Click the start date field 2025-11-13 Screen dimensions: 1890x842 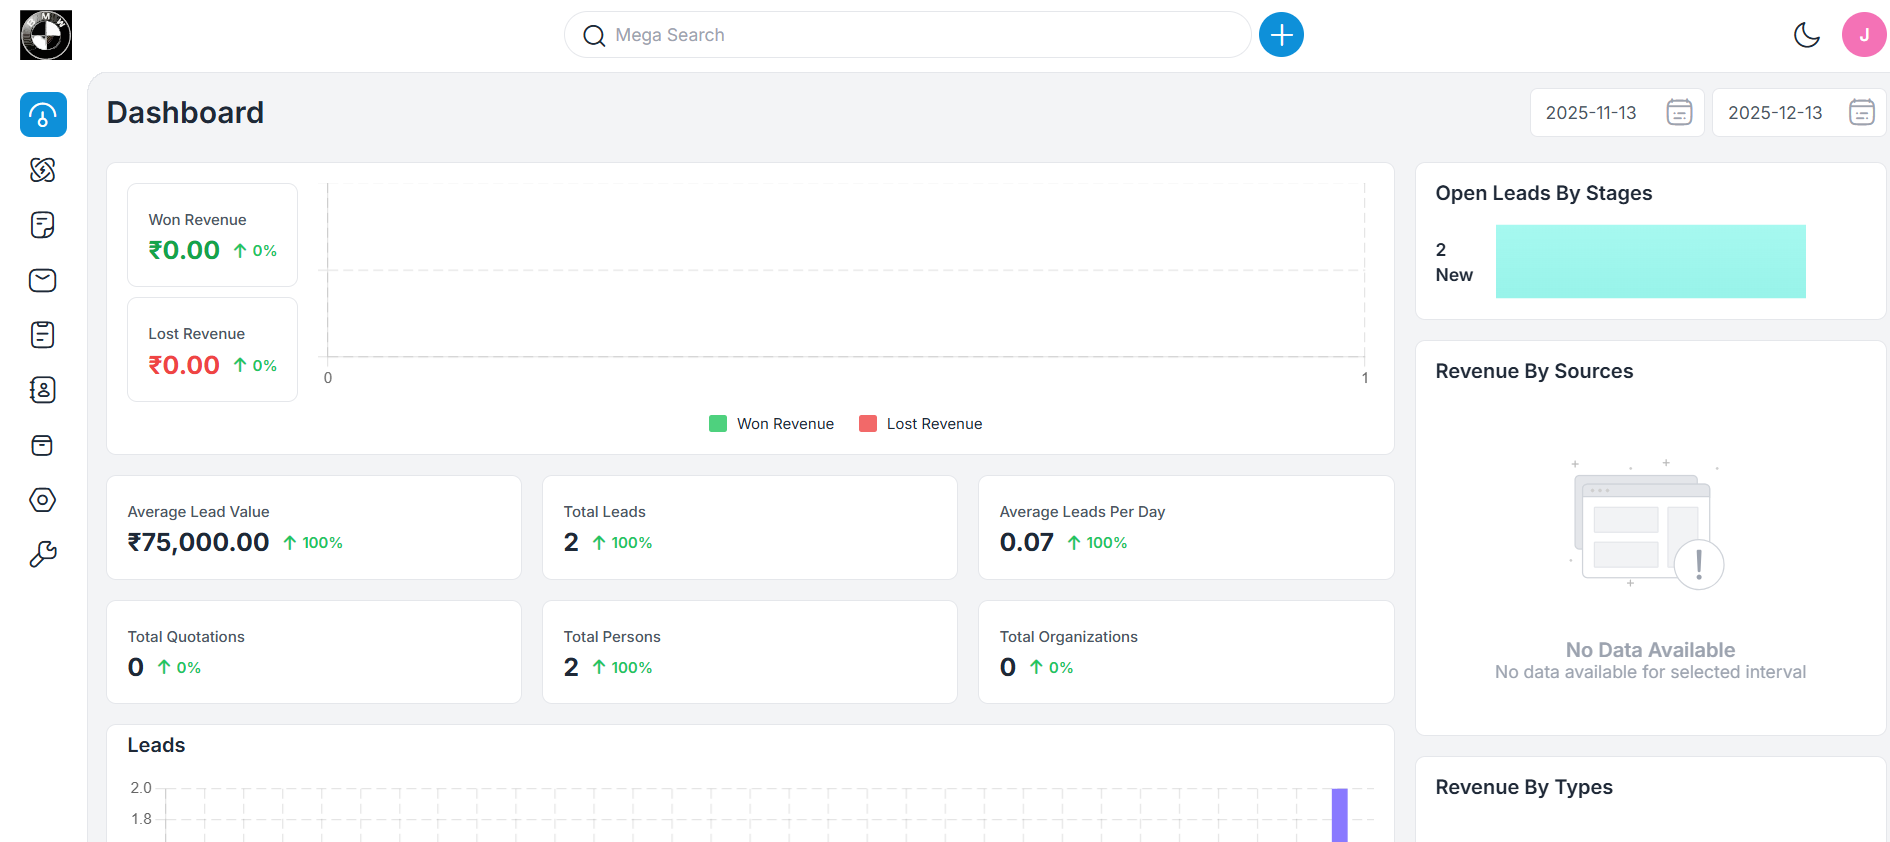pos(1617,112)
